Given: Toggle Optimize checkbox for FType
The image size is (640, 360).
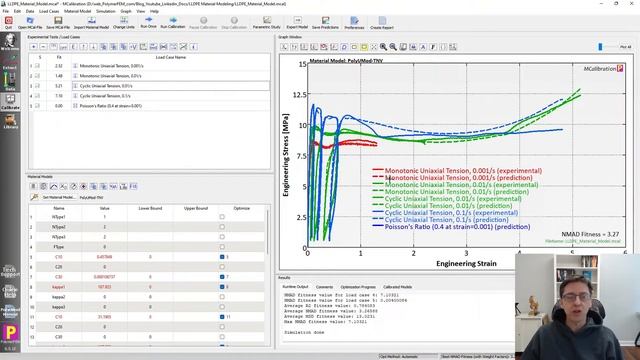Looking at the screenshot, I should (222, 247).
